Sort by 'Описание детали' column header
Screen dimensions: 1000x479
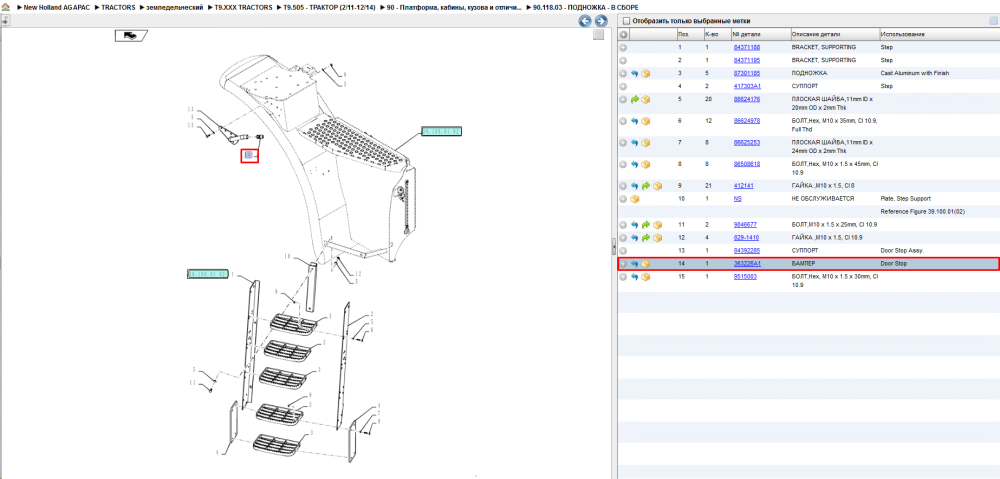(834, 34)
